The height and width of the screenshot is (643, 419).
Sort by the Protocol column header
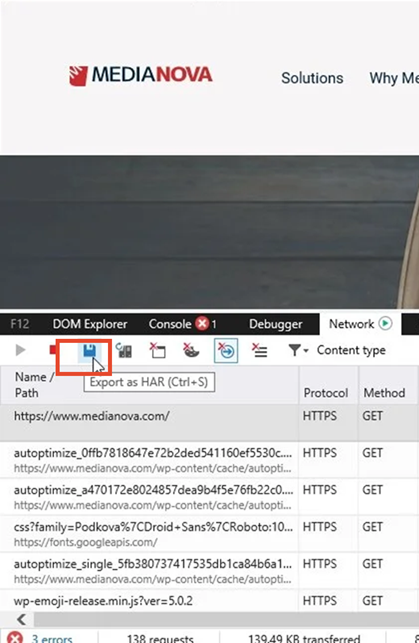326,393
